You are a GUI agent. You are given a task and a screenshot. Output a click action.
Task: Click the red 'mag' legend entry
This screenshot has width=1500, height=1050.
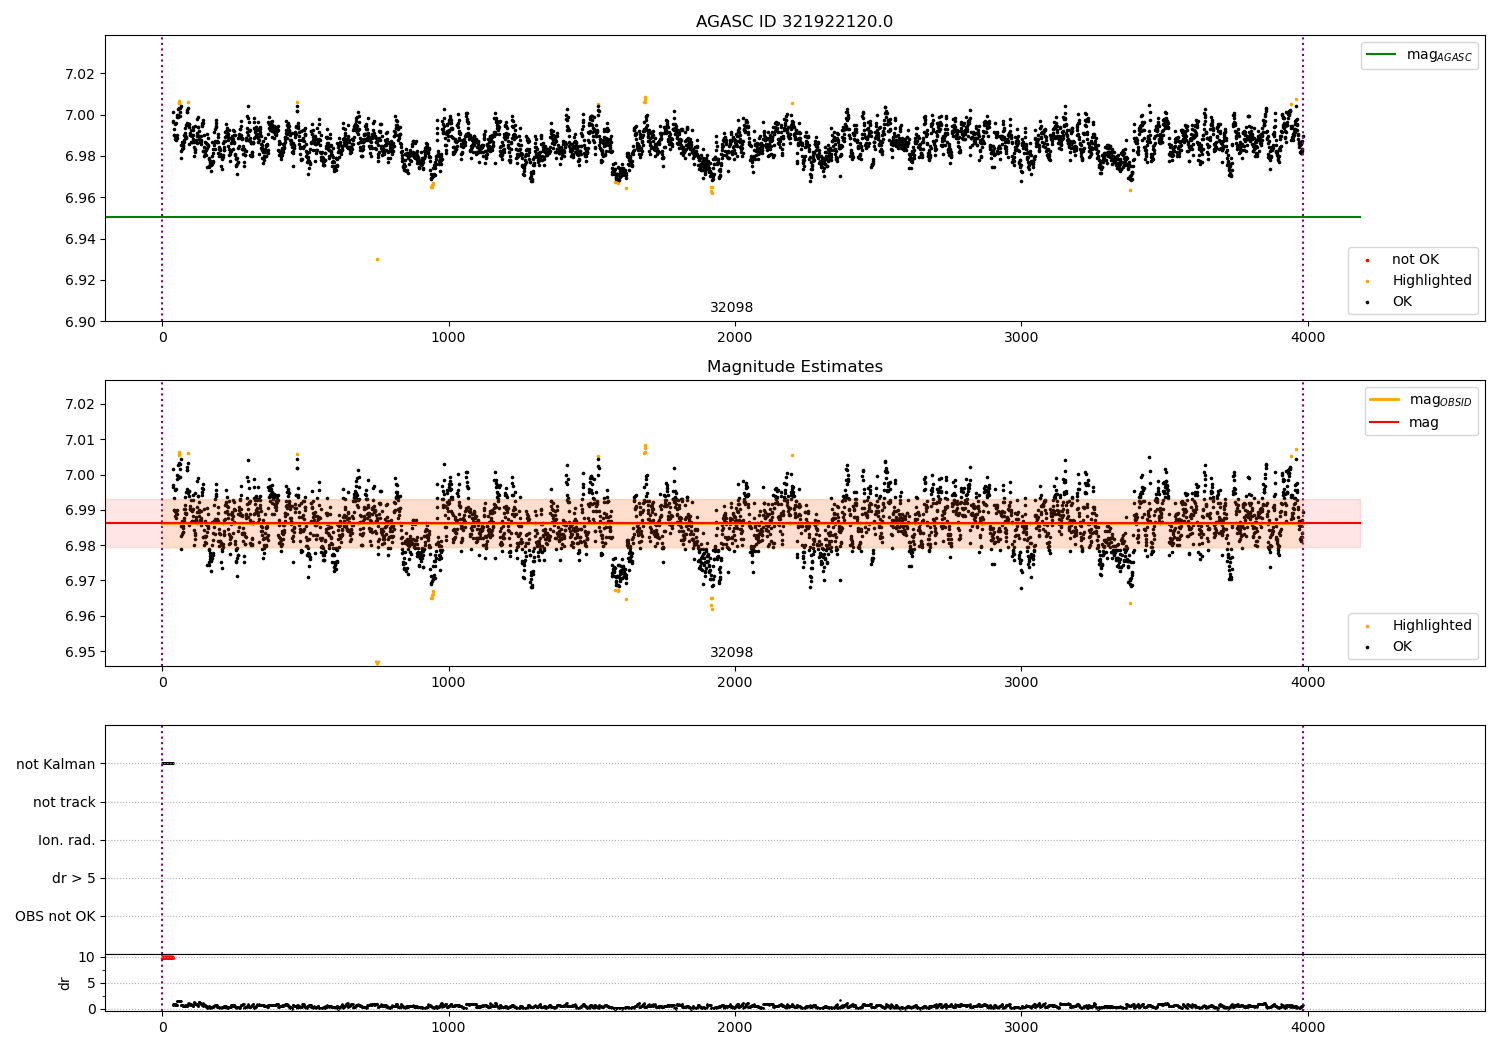pos(1404,423)
